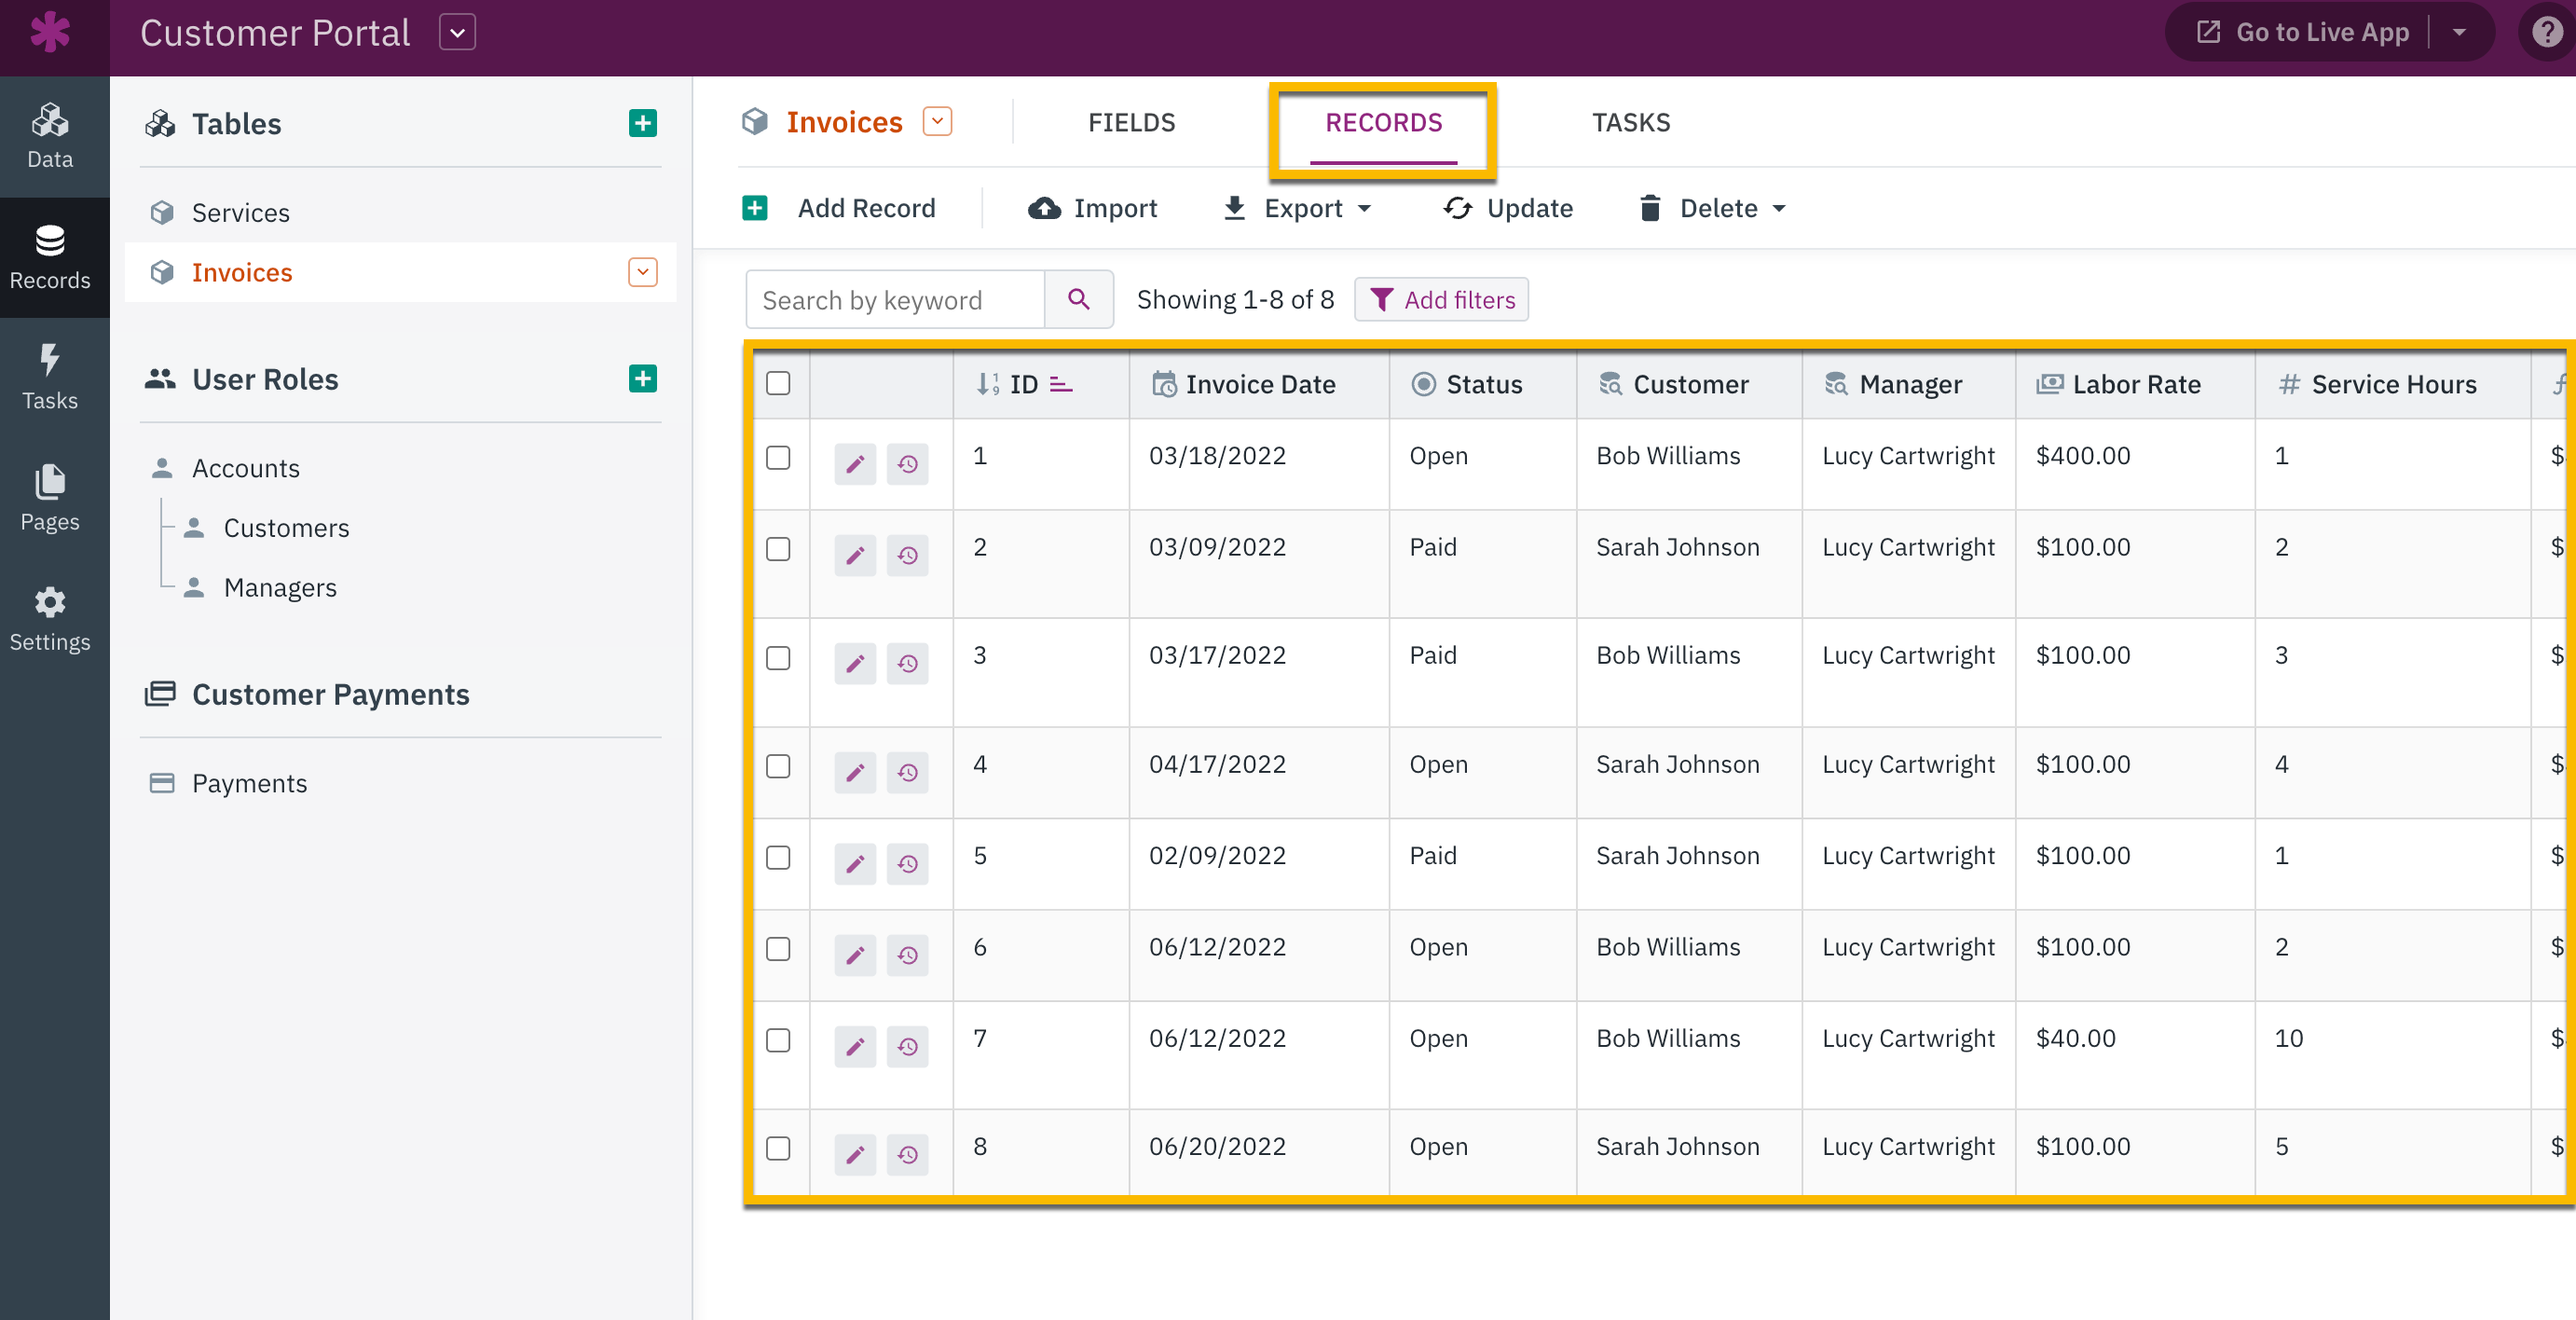Viewport: 2576px width, 1320px height.
Task: Open the Settings section in sidebar
Action: [50, 620]
